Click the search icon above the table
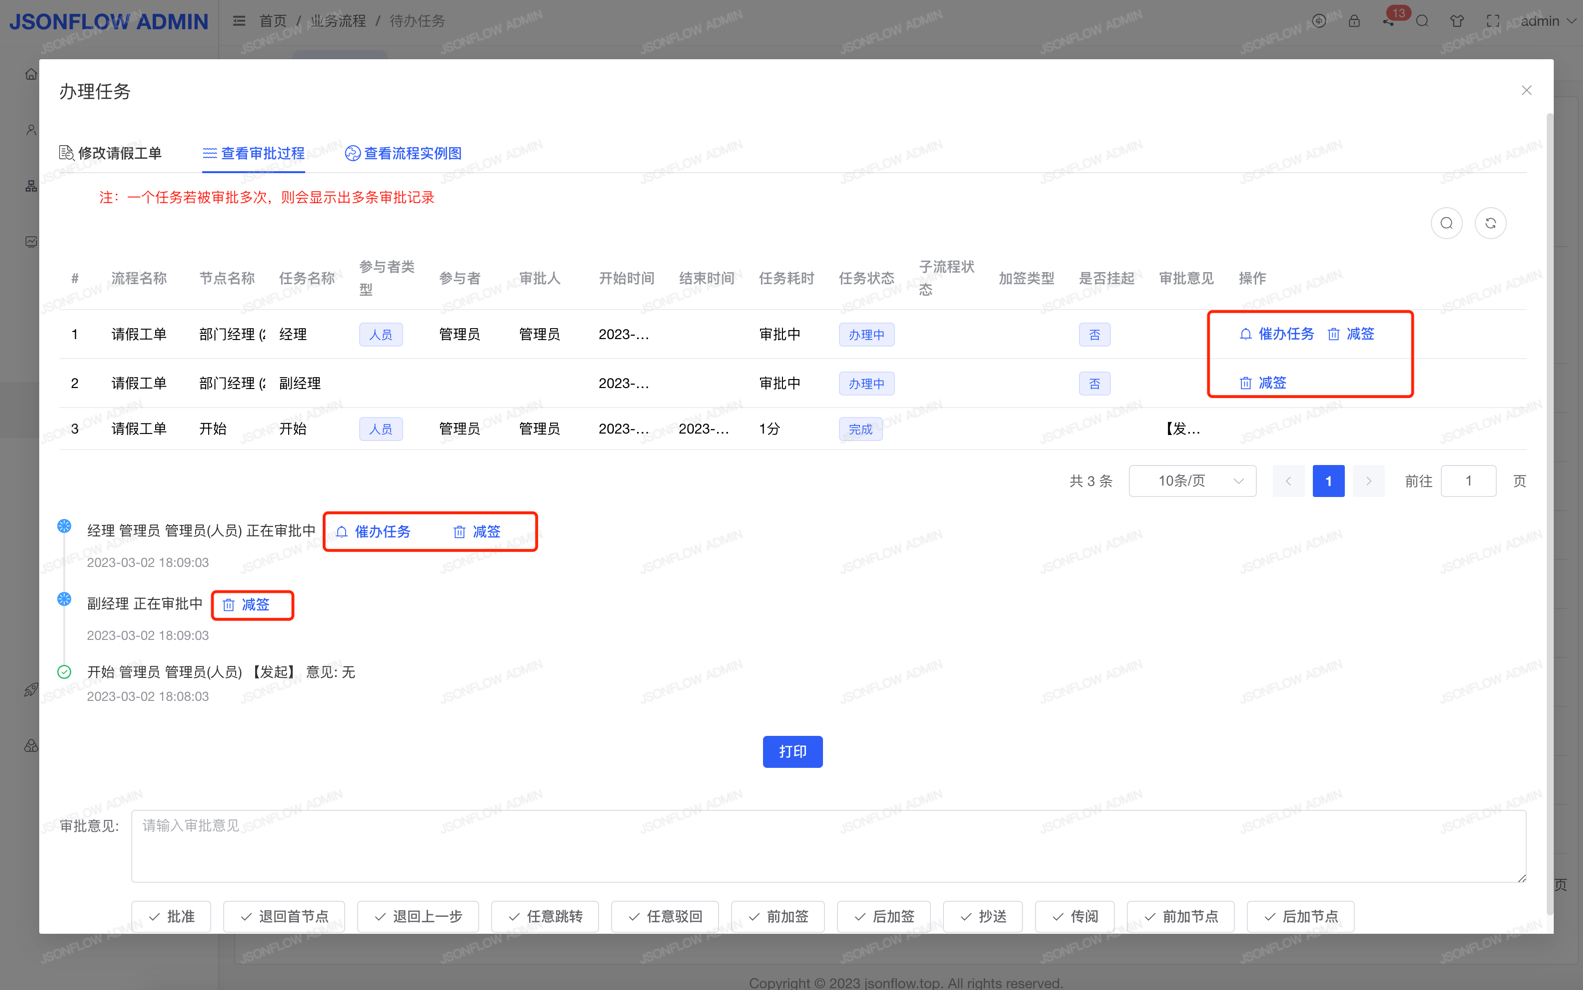The image size is (1583, 990). 1446,223
